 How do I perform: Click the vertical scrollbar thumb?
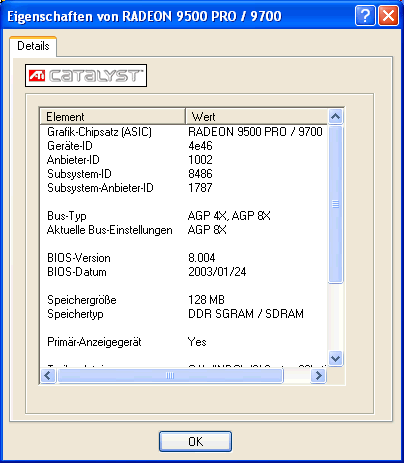(335, 204)
